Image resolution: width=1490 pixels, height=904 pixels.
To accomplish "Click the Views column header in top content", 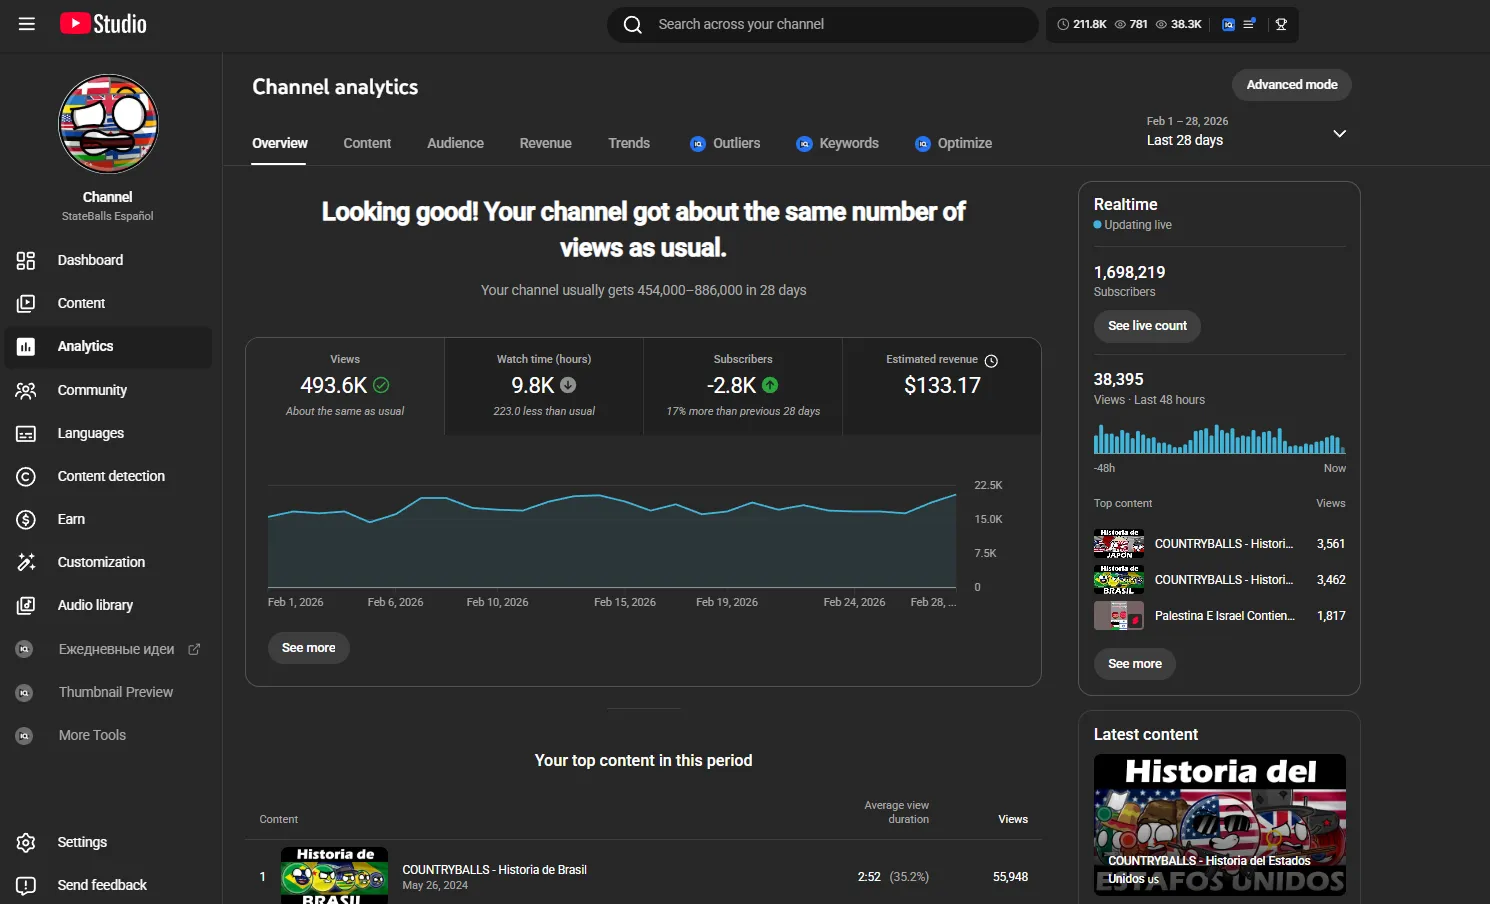I will (x=1013, y=819).
